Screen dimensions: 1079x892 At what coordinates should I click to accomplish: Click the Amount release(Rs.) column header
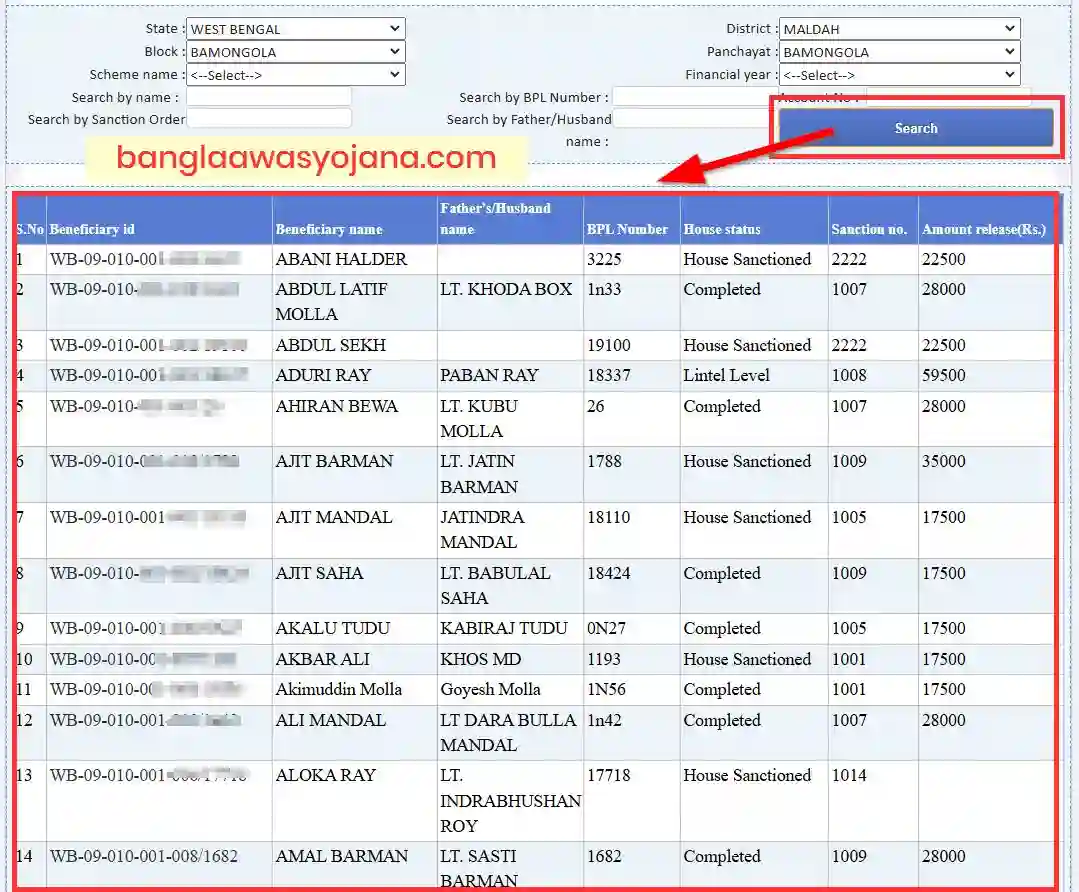(x=983, y=229)
